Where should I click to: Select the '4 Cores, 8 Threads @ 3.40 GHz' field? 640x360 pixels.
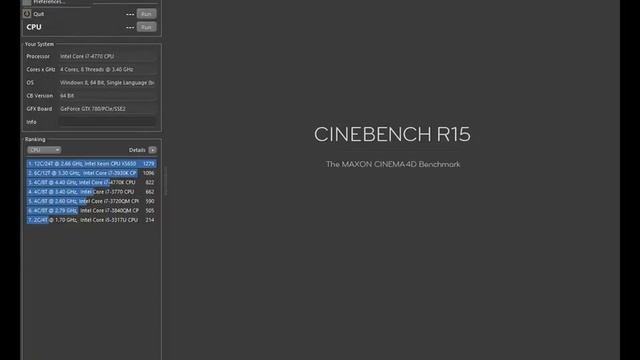click(107, 69)
